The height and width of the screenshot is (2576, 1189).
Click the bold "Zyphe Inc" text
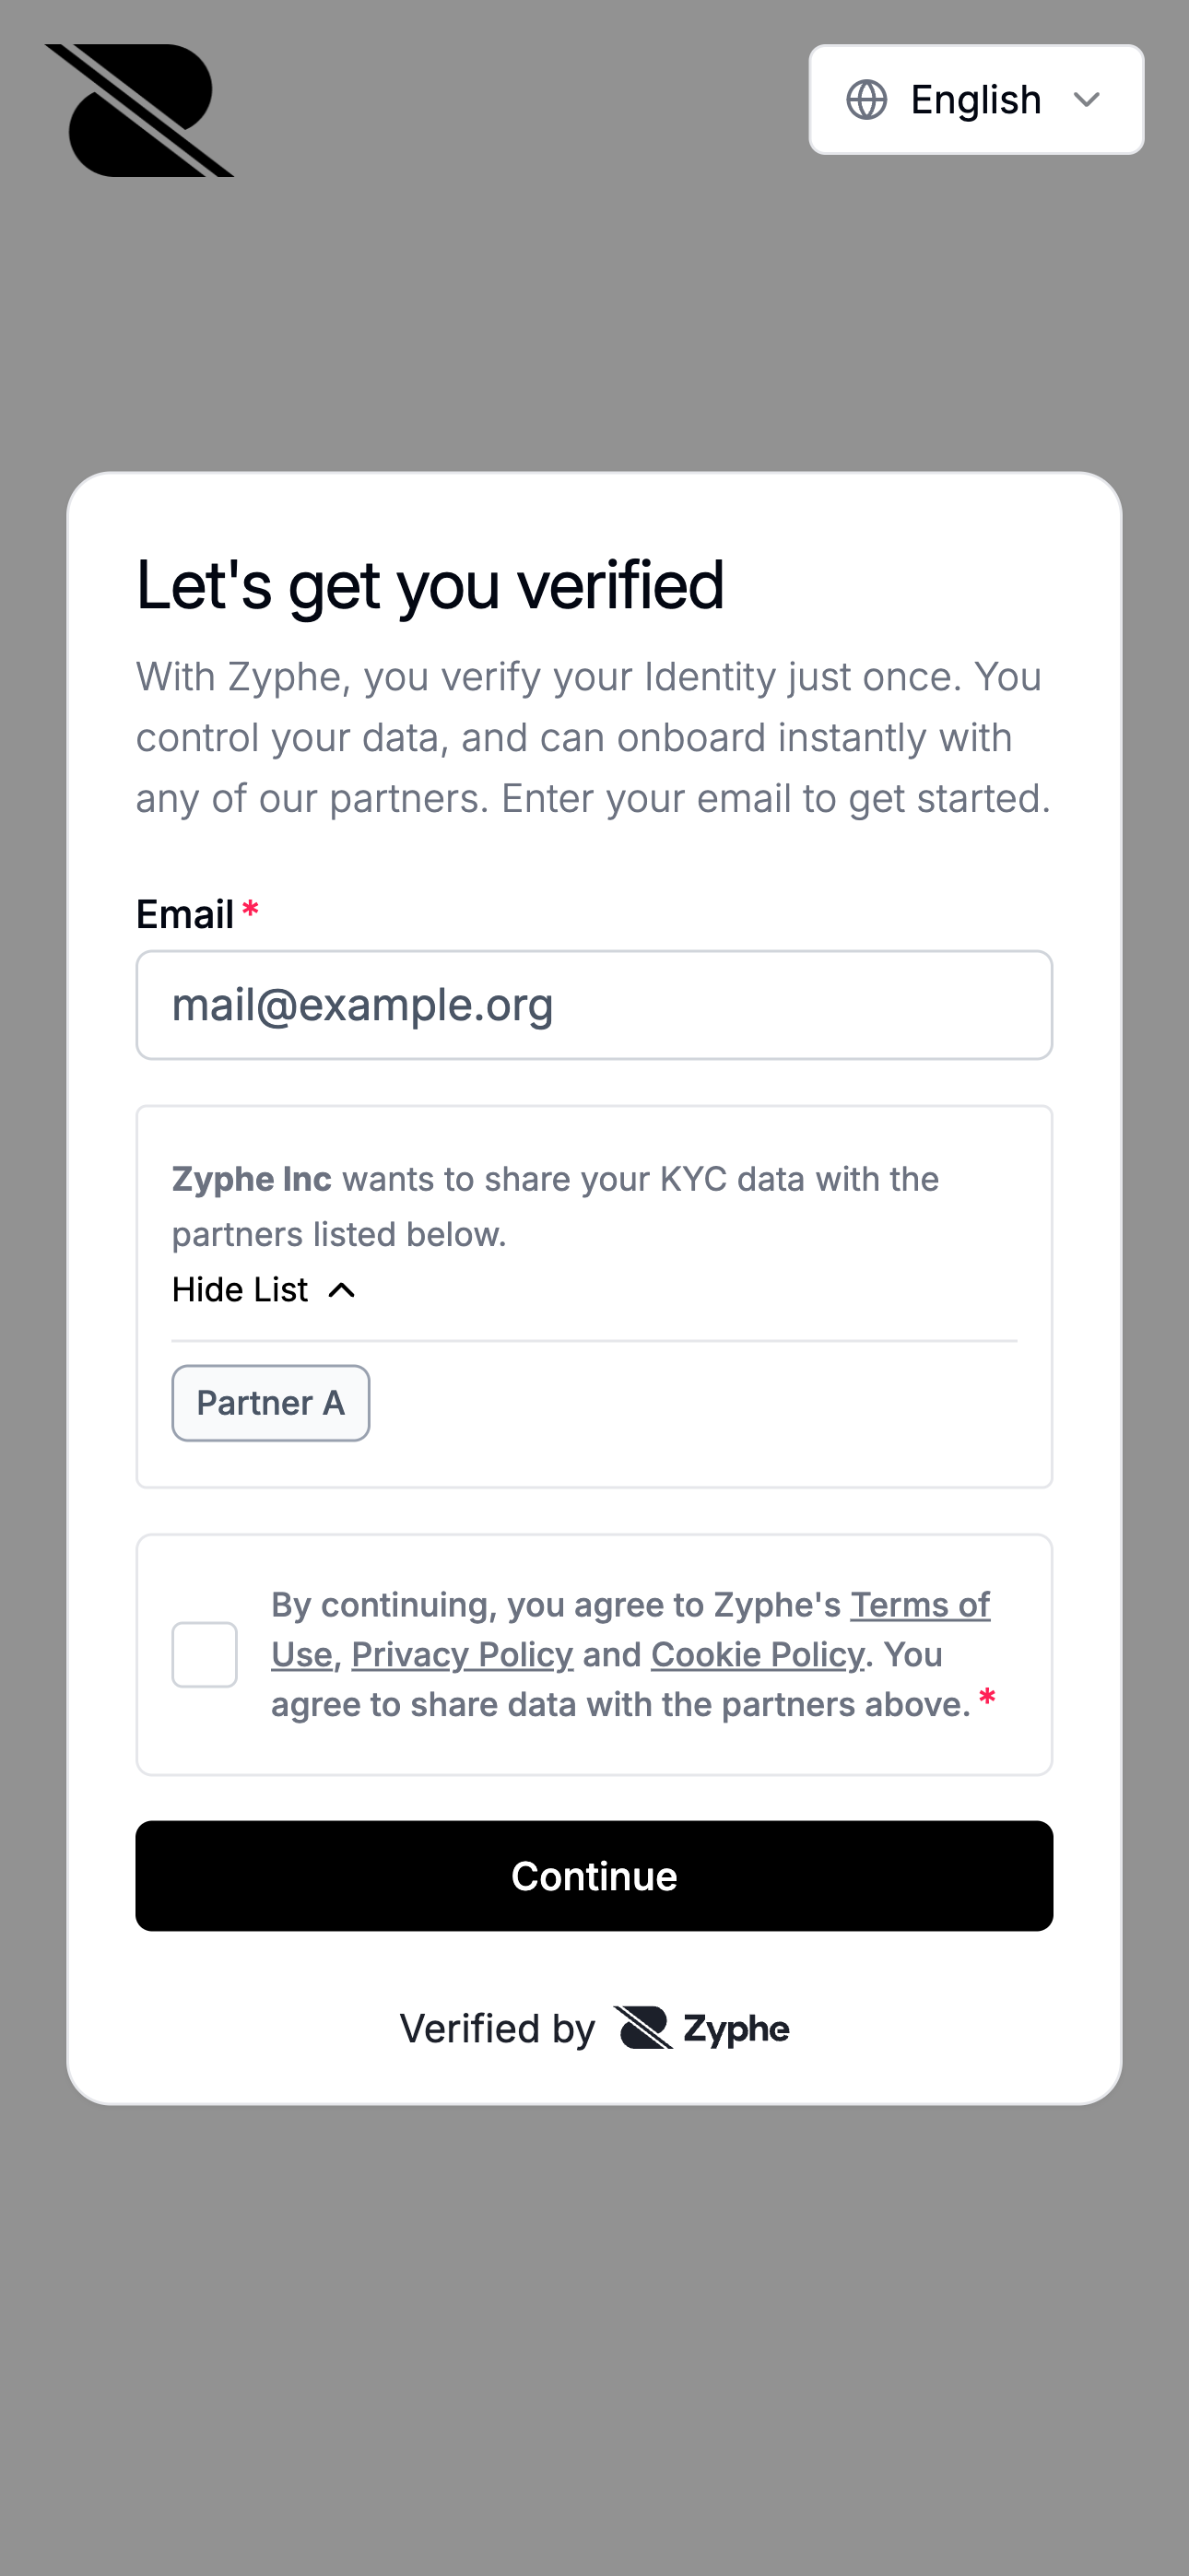pos(252,1179)
